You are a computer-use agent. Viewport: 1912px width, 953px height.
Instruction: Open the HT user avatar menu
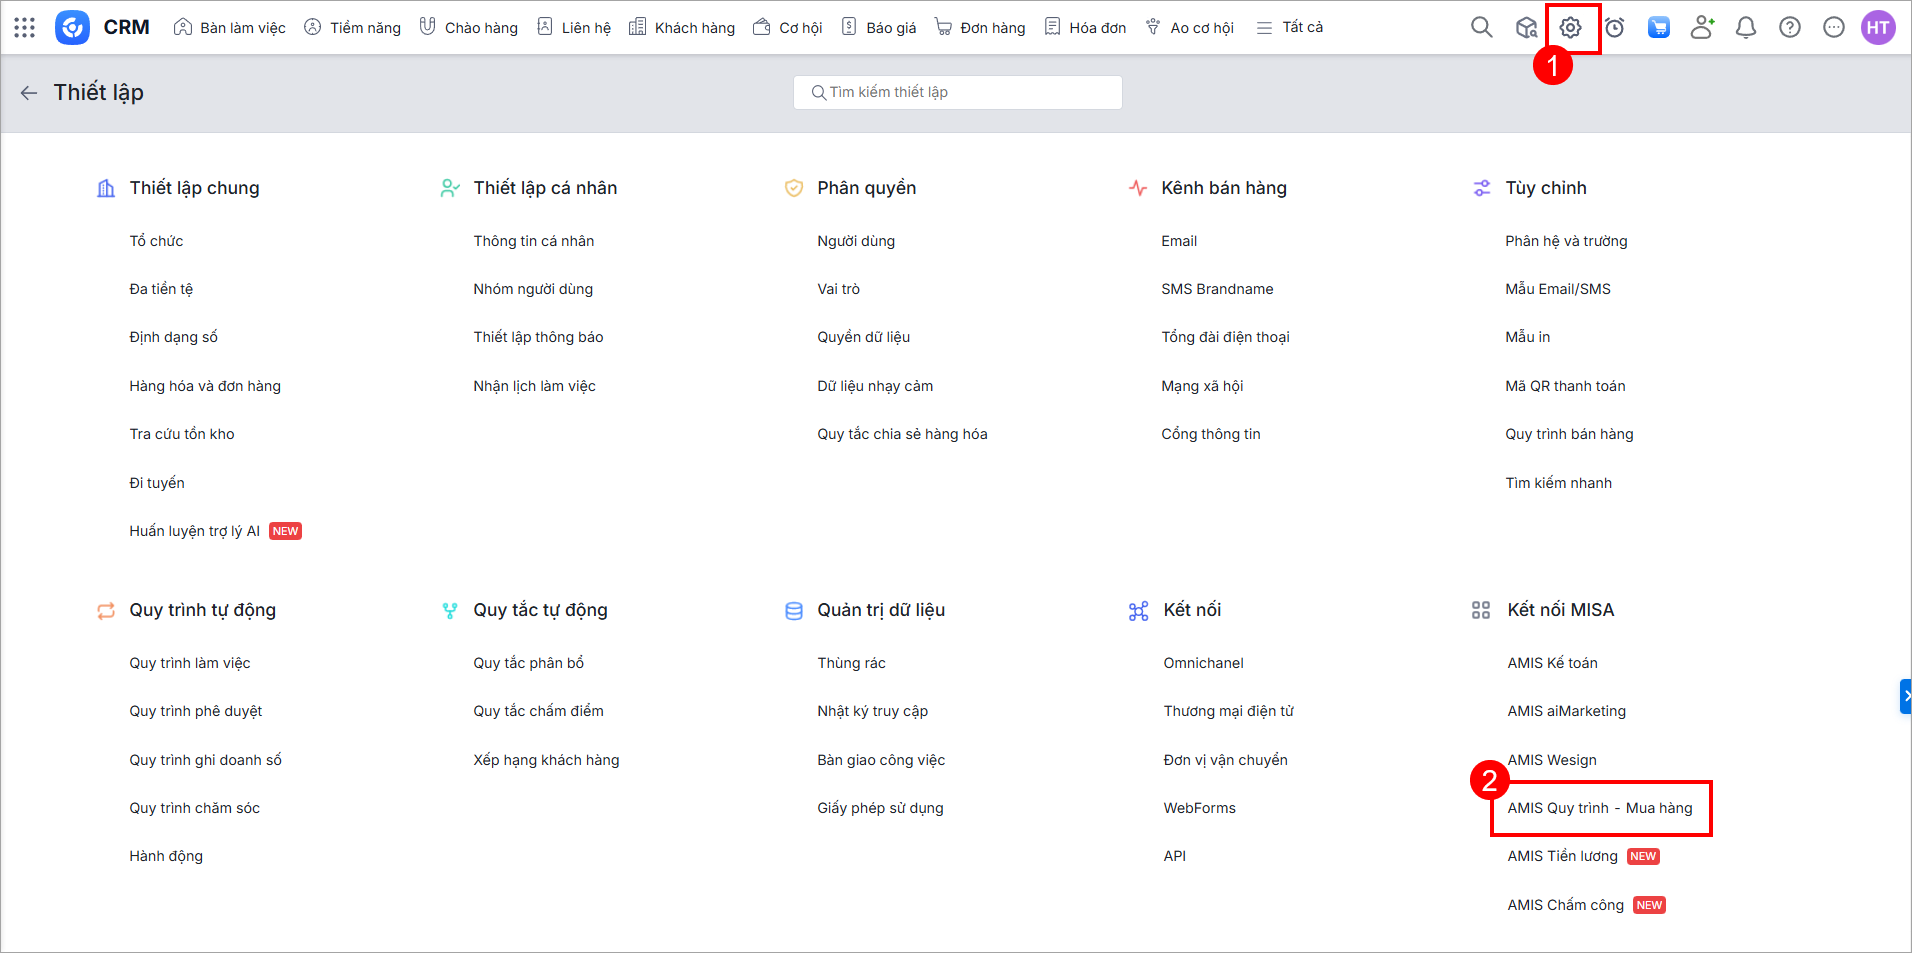(1878, 28)
